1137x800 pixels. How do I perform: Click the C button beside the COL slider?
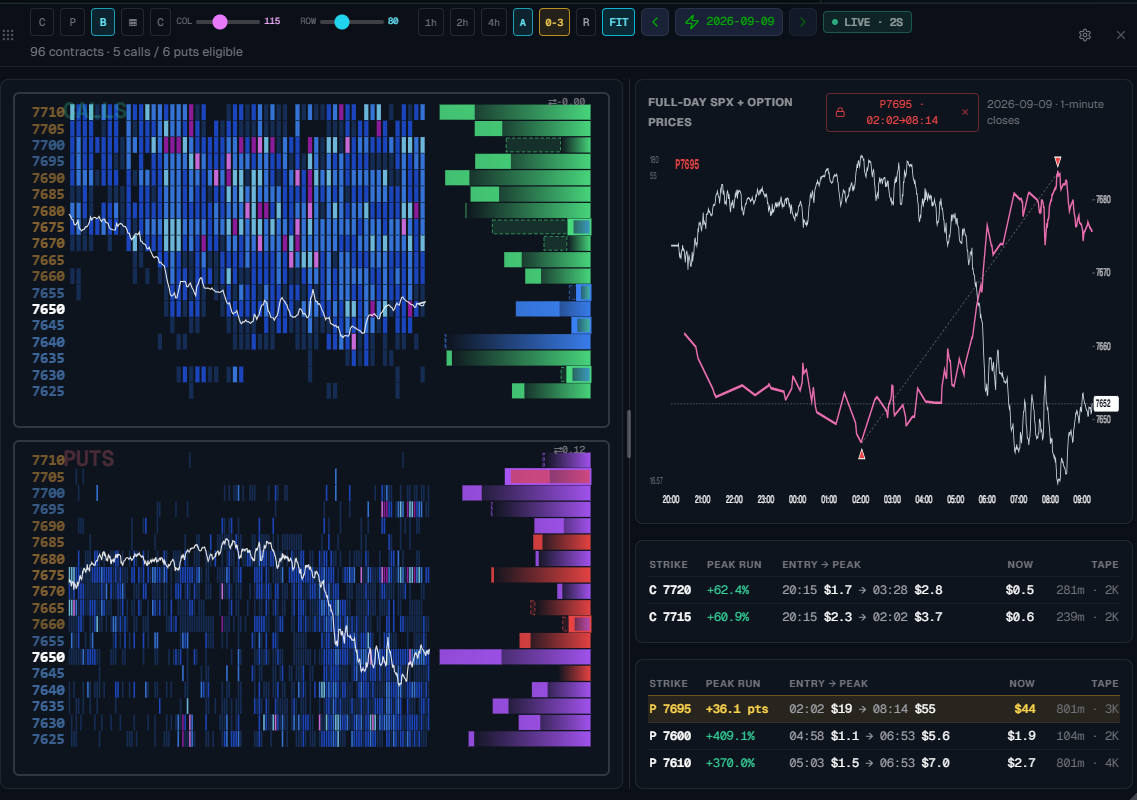[160, 22]
